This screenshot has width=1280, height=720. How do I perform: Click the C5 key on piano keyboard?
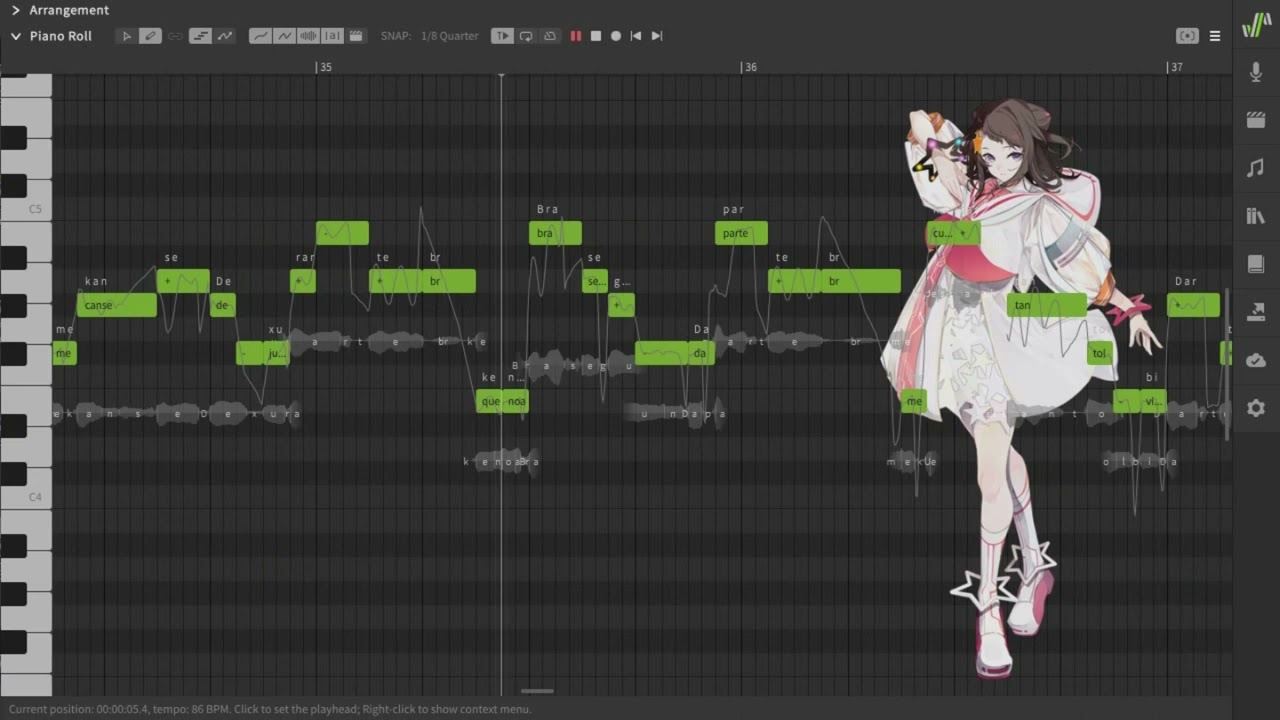(26, 209)
